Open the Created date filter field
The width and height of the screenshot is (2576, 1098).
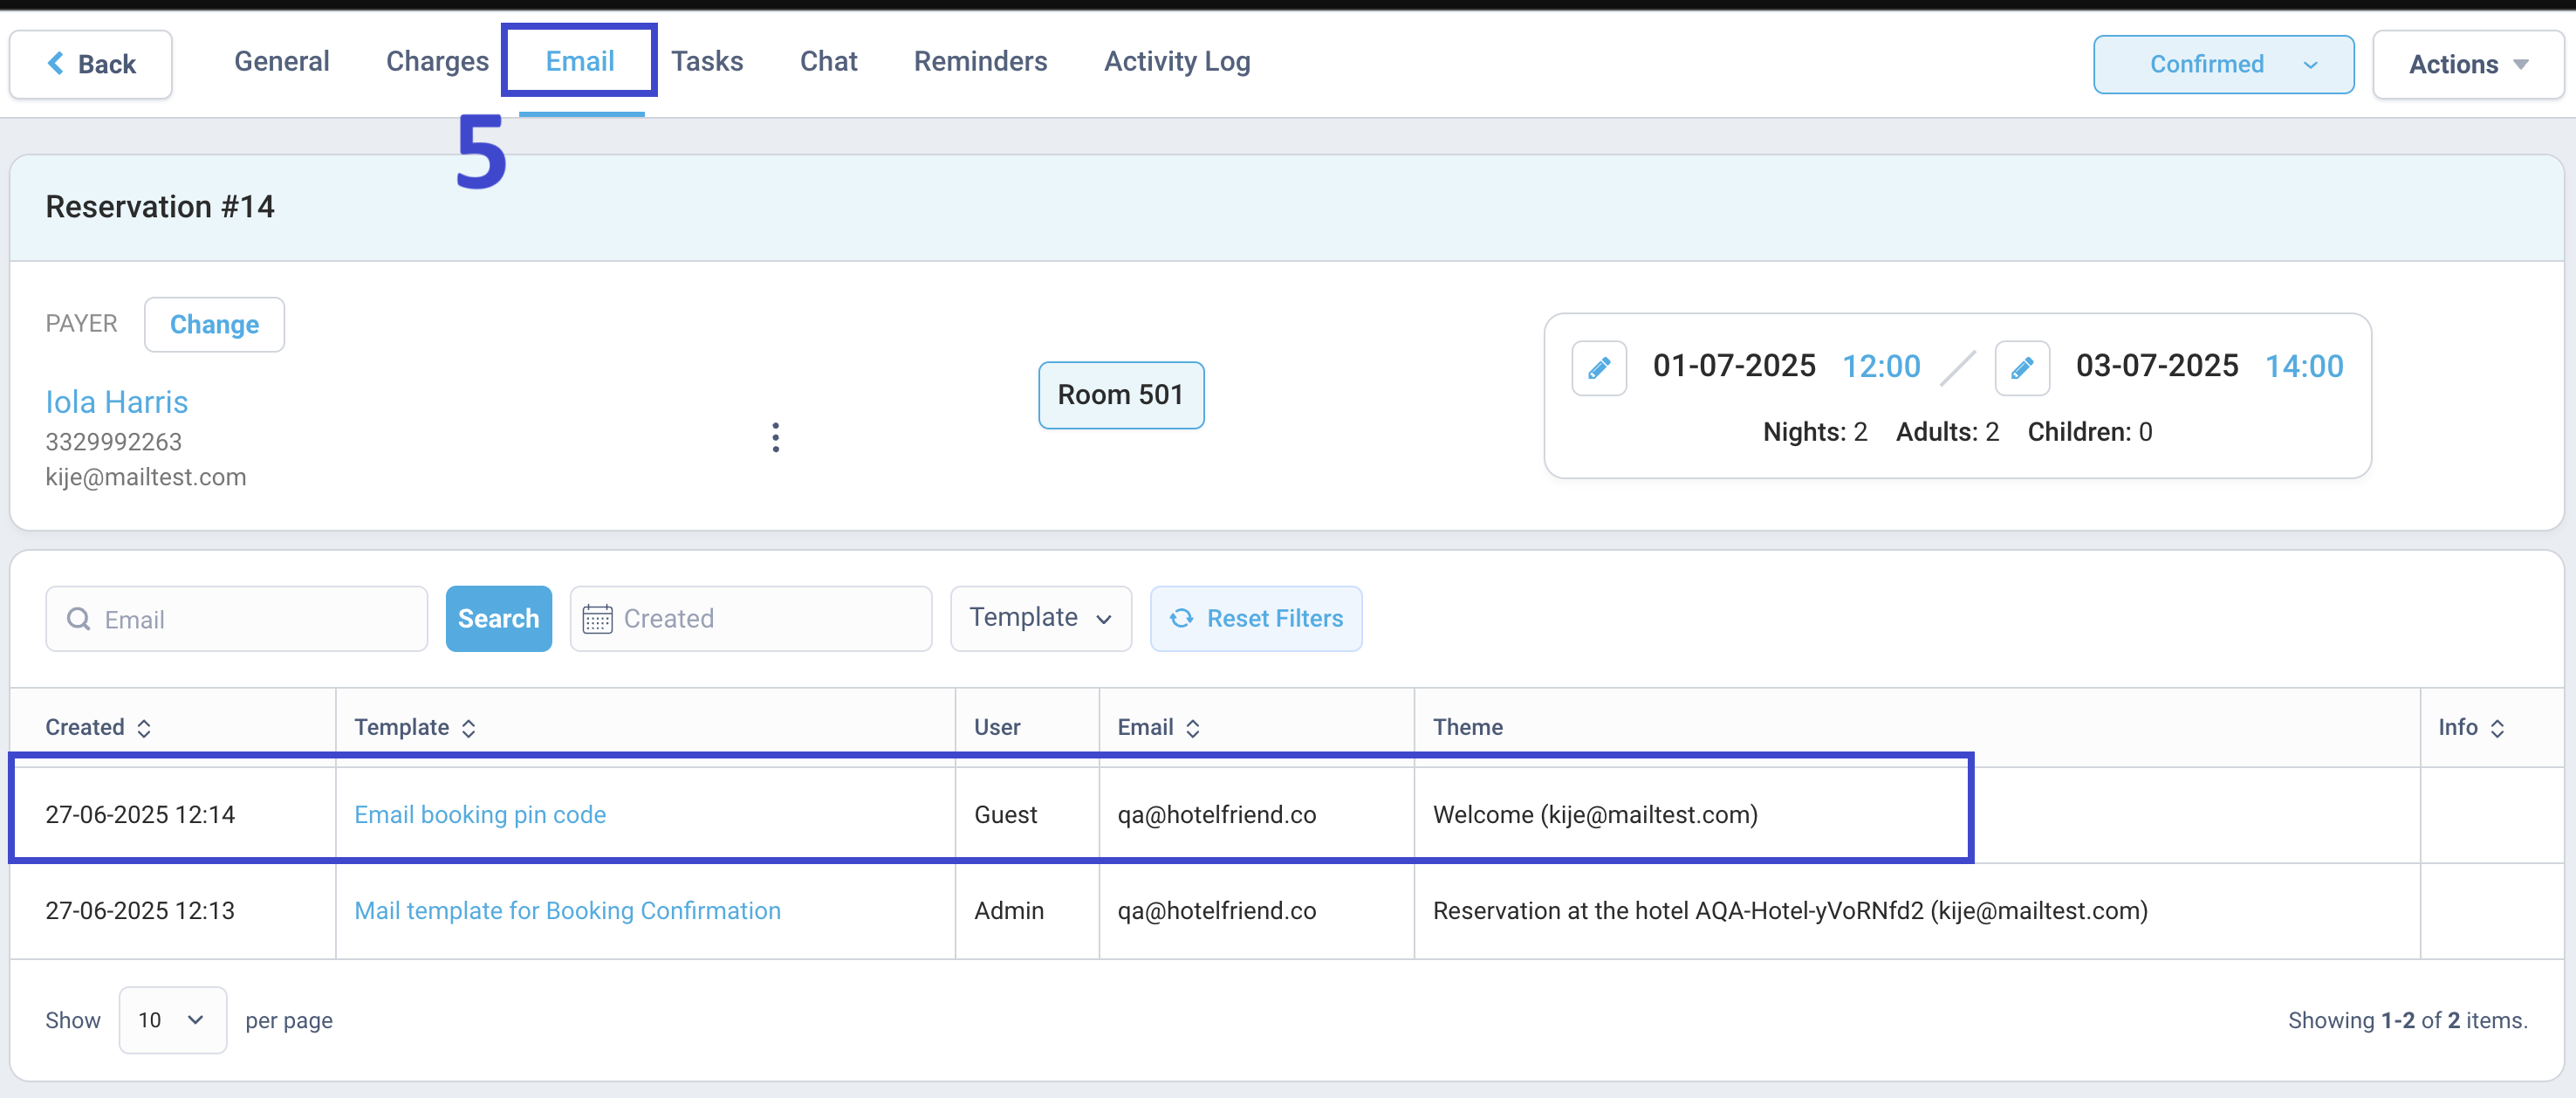pyautogui.click(x=750, y=619)
